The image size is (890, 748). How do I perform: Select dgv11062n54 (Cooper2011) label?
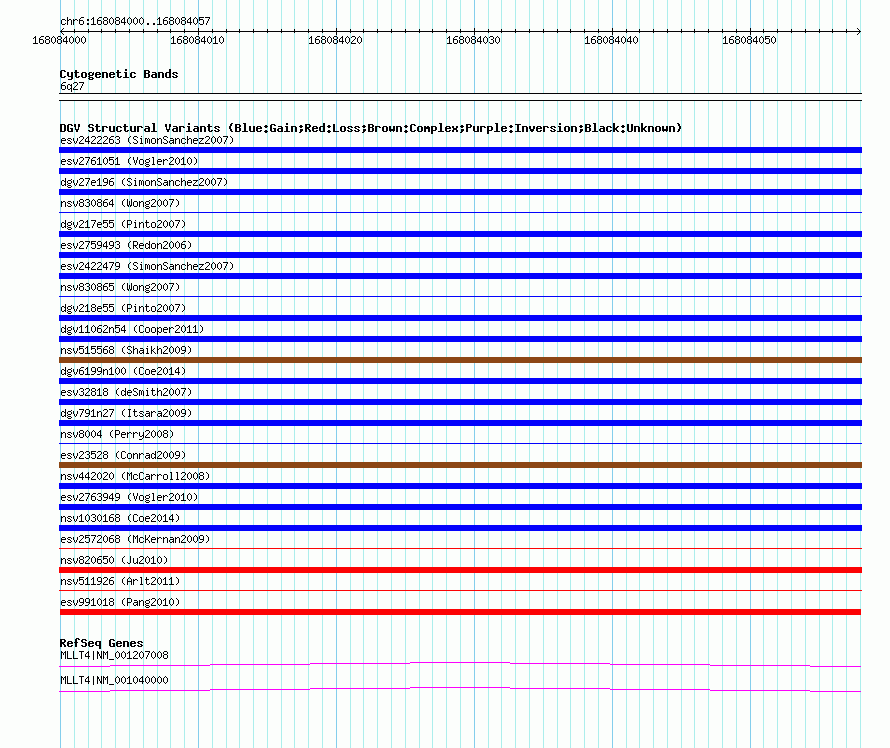132,329
